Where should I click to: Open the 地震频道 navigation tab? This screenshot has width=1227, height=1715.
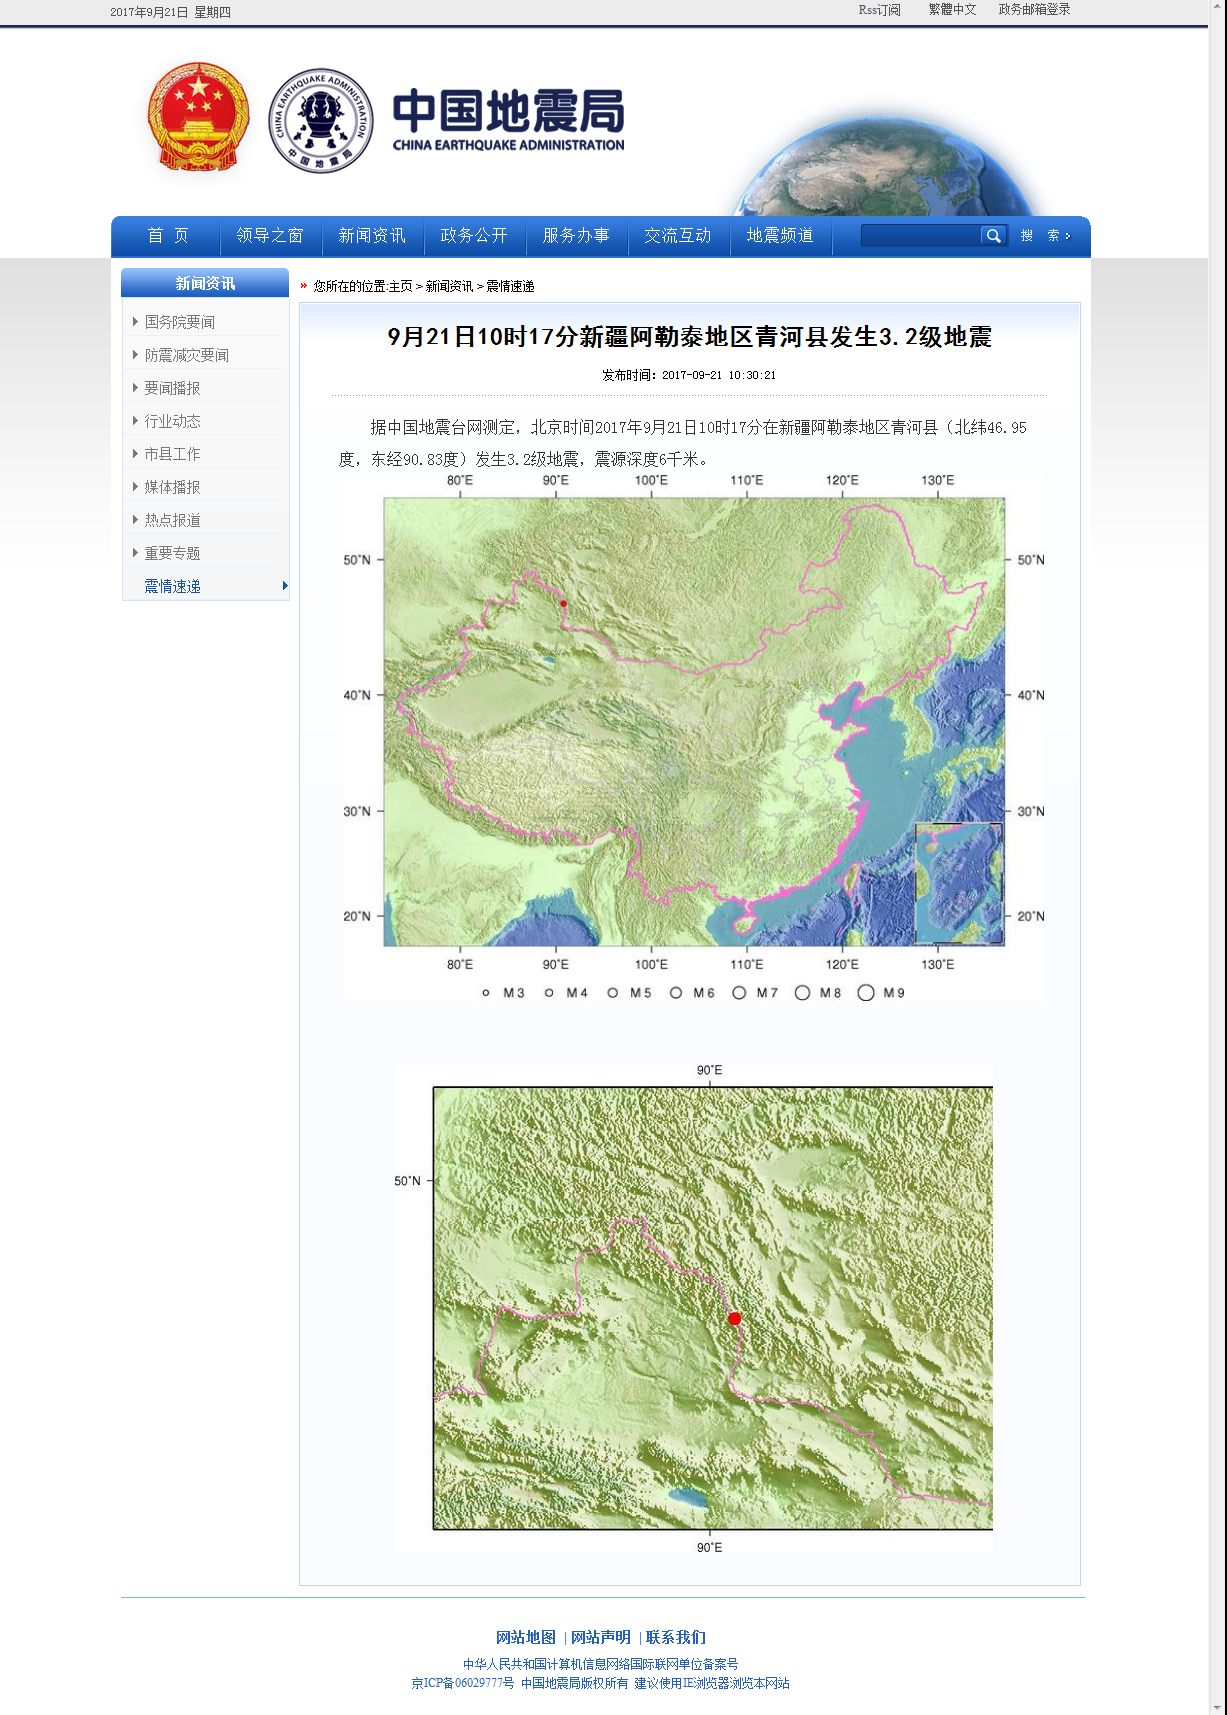[780, 236]
